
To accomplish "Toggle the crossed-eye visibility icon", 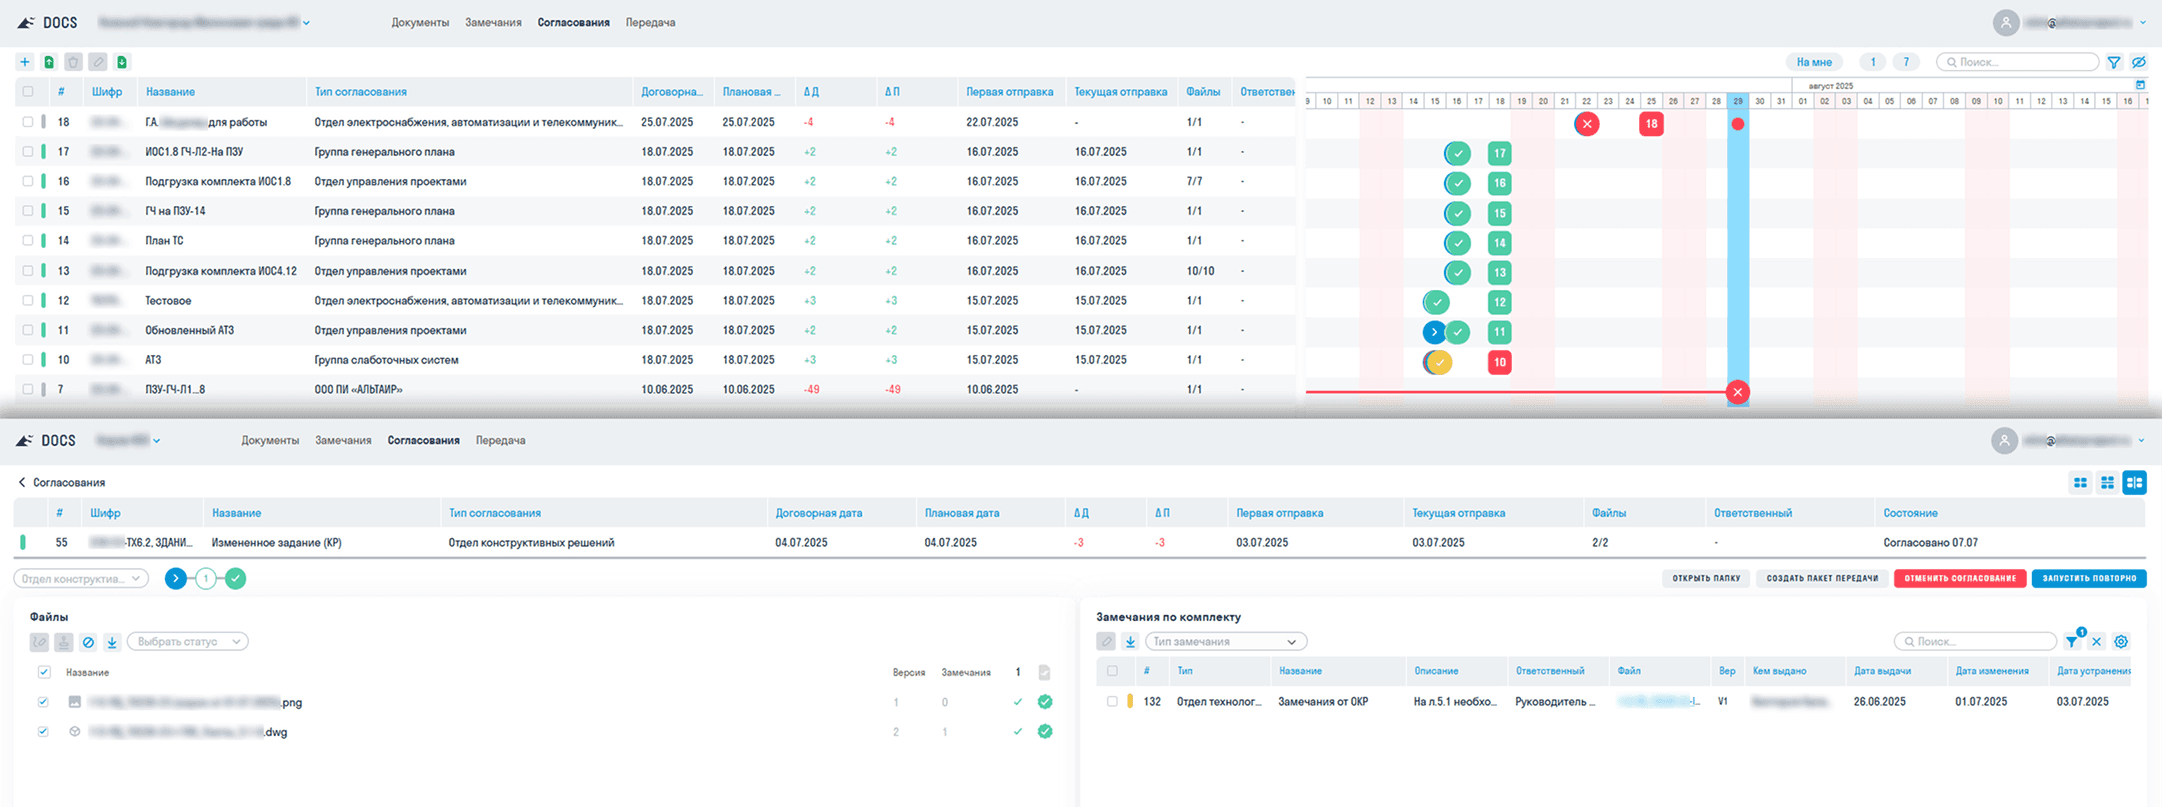I will pos(2139,62).
